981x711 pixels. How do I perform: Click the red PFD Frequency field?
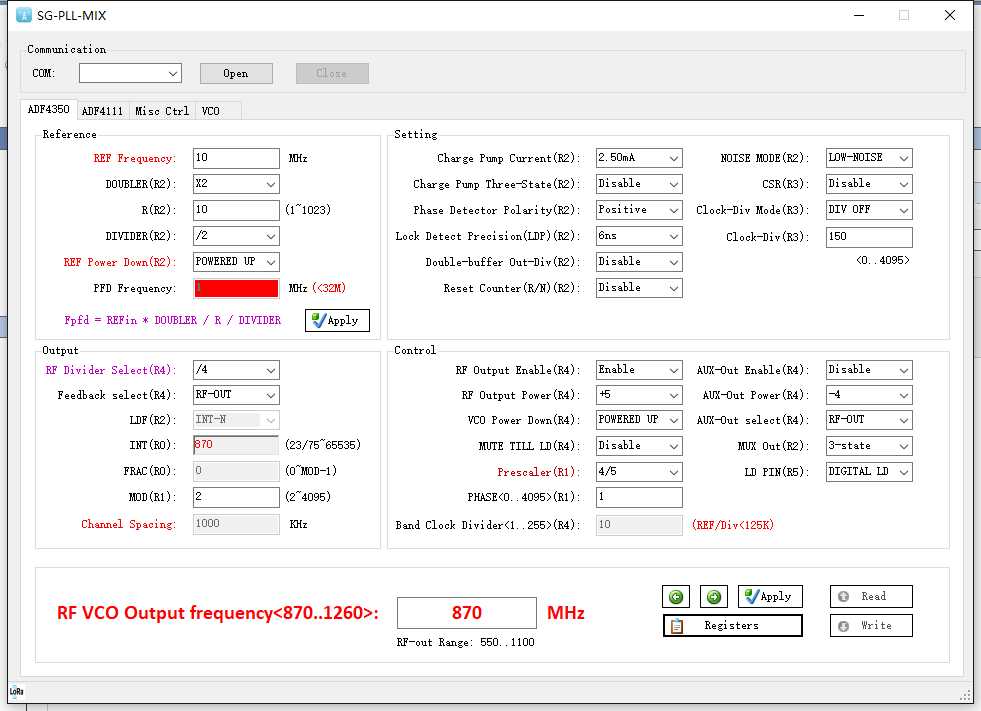(x=236, y=288)
